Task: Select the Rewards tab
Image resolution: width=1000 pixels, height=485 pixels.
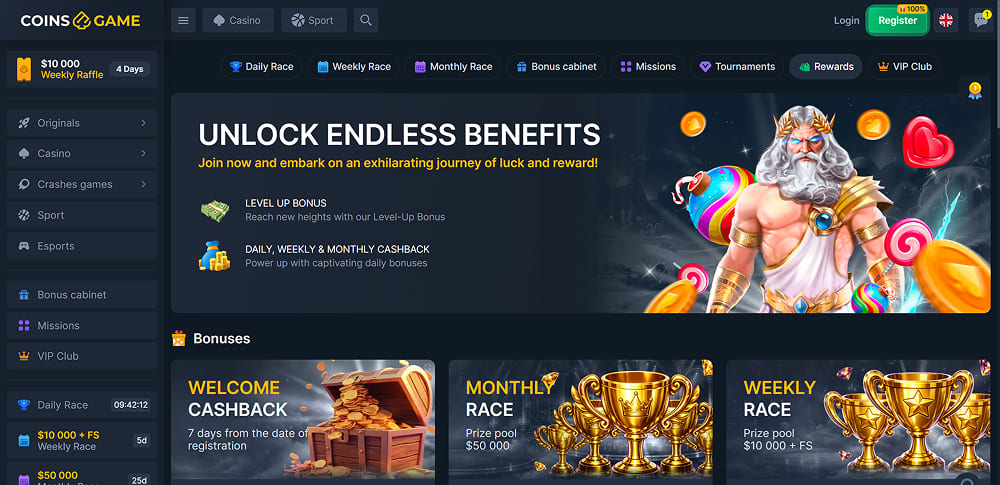Action: click(x=826, y=66)
